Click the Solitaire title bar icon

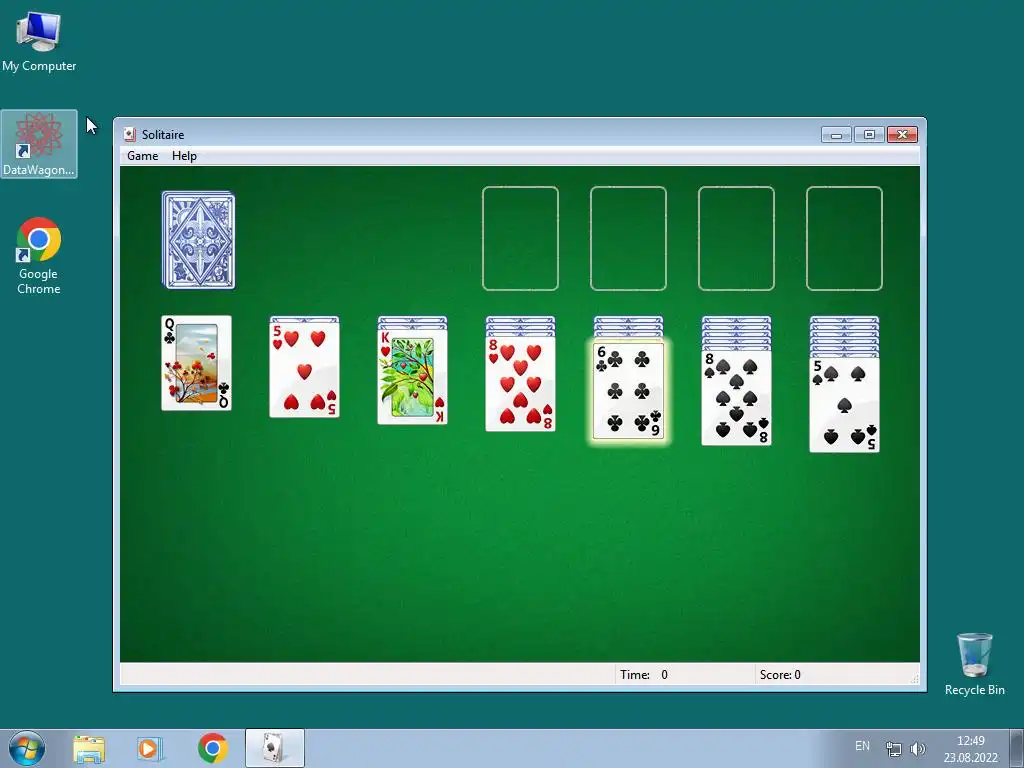click(x=129, y=135)
